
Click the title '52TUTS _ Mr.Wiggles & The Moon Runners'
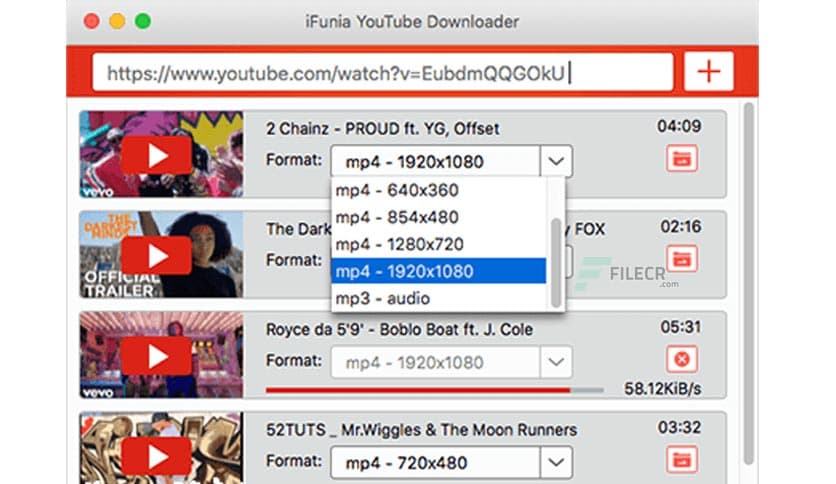click(x=421, y=430)
